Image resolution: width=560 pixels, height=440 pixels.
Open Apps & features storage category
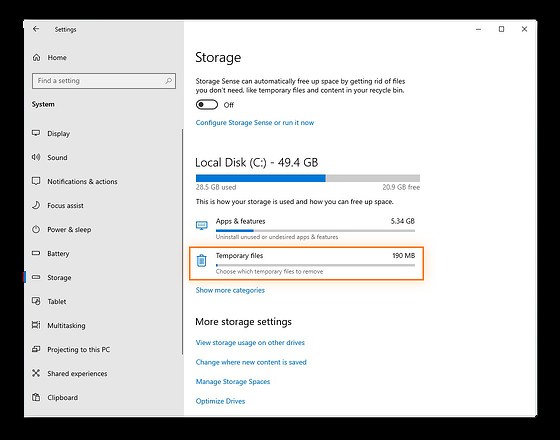pyautogui.click(x=306, y=229)
